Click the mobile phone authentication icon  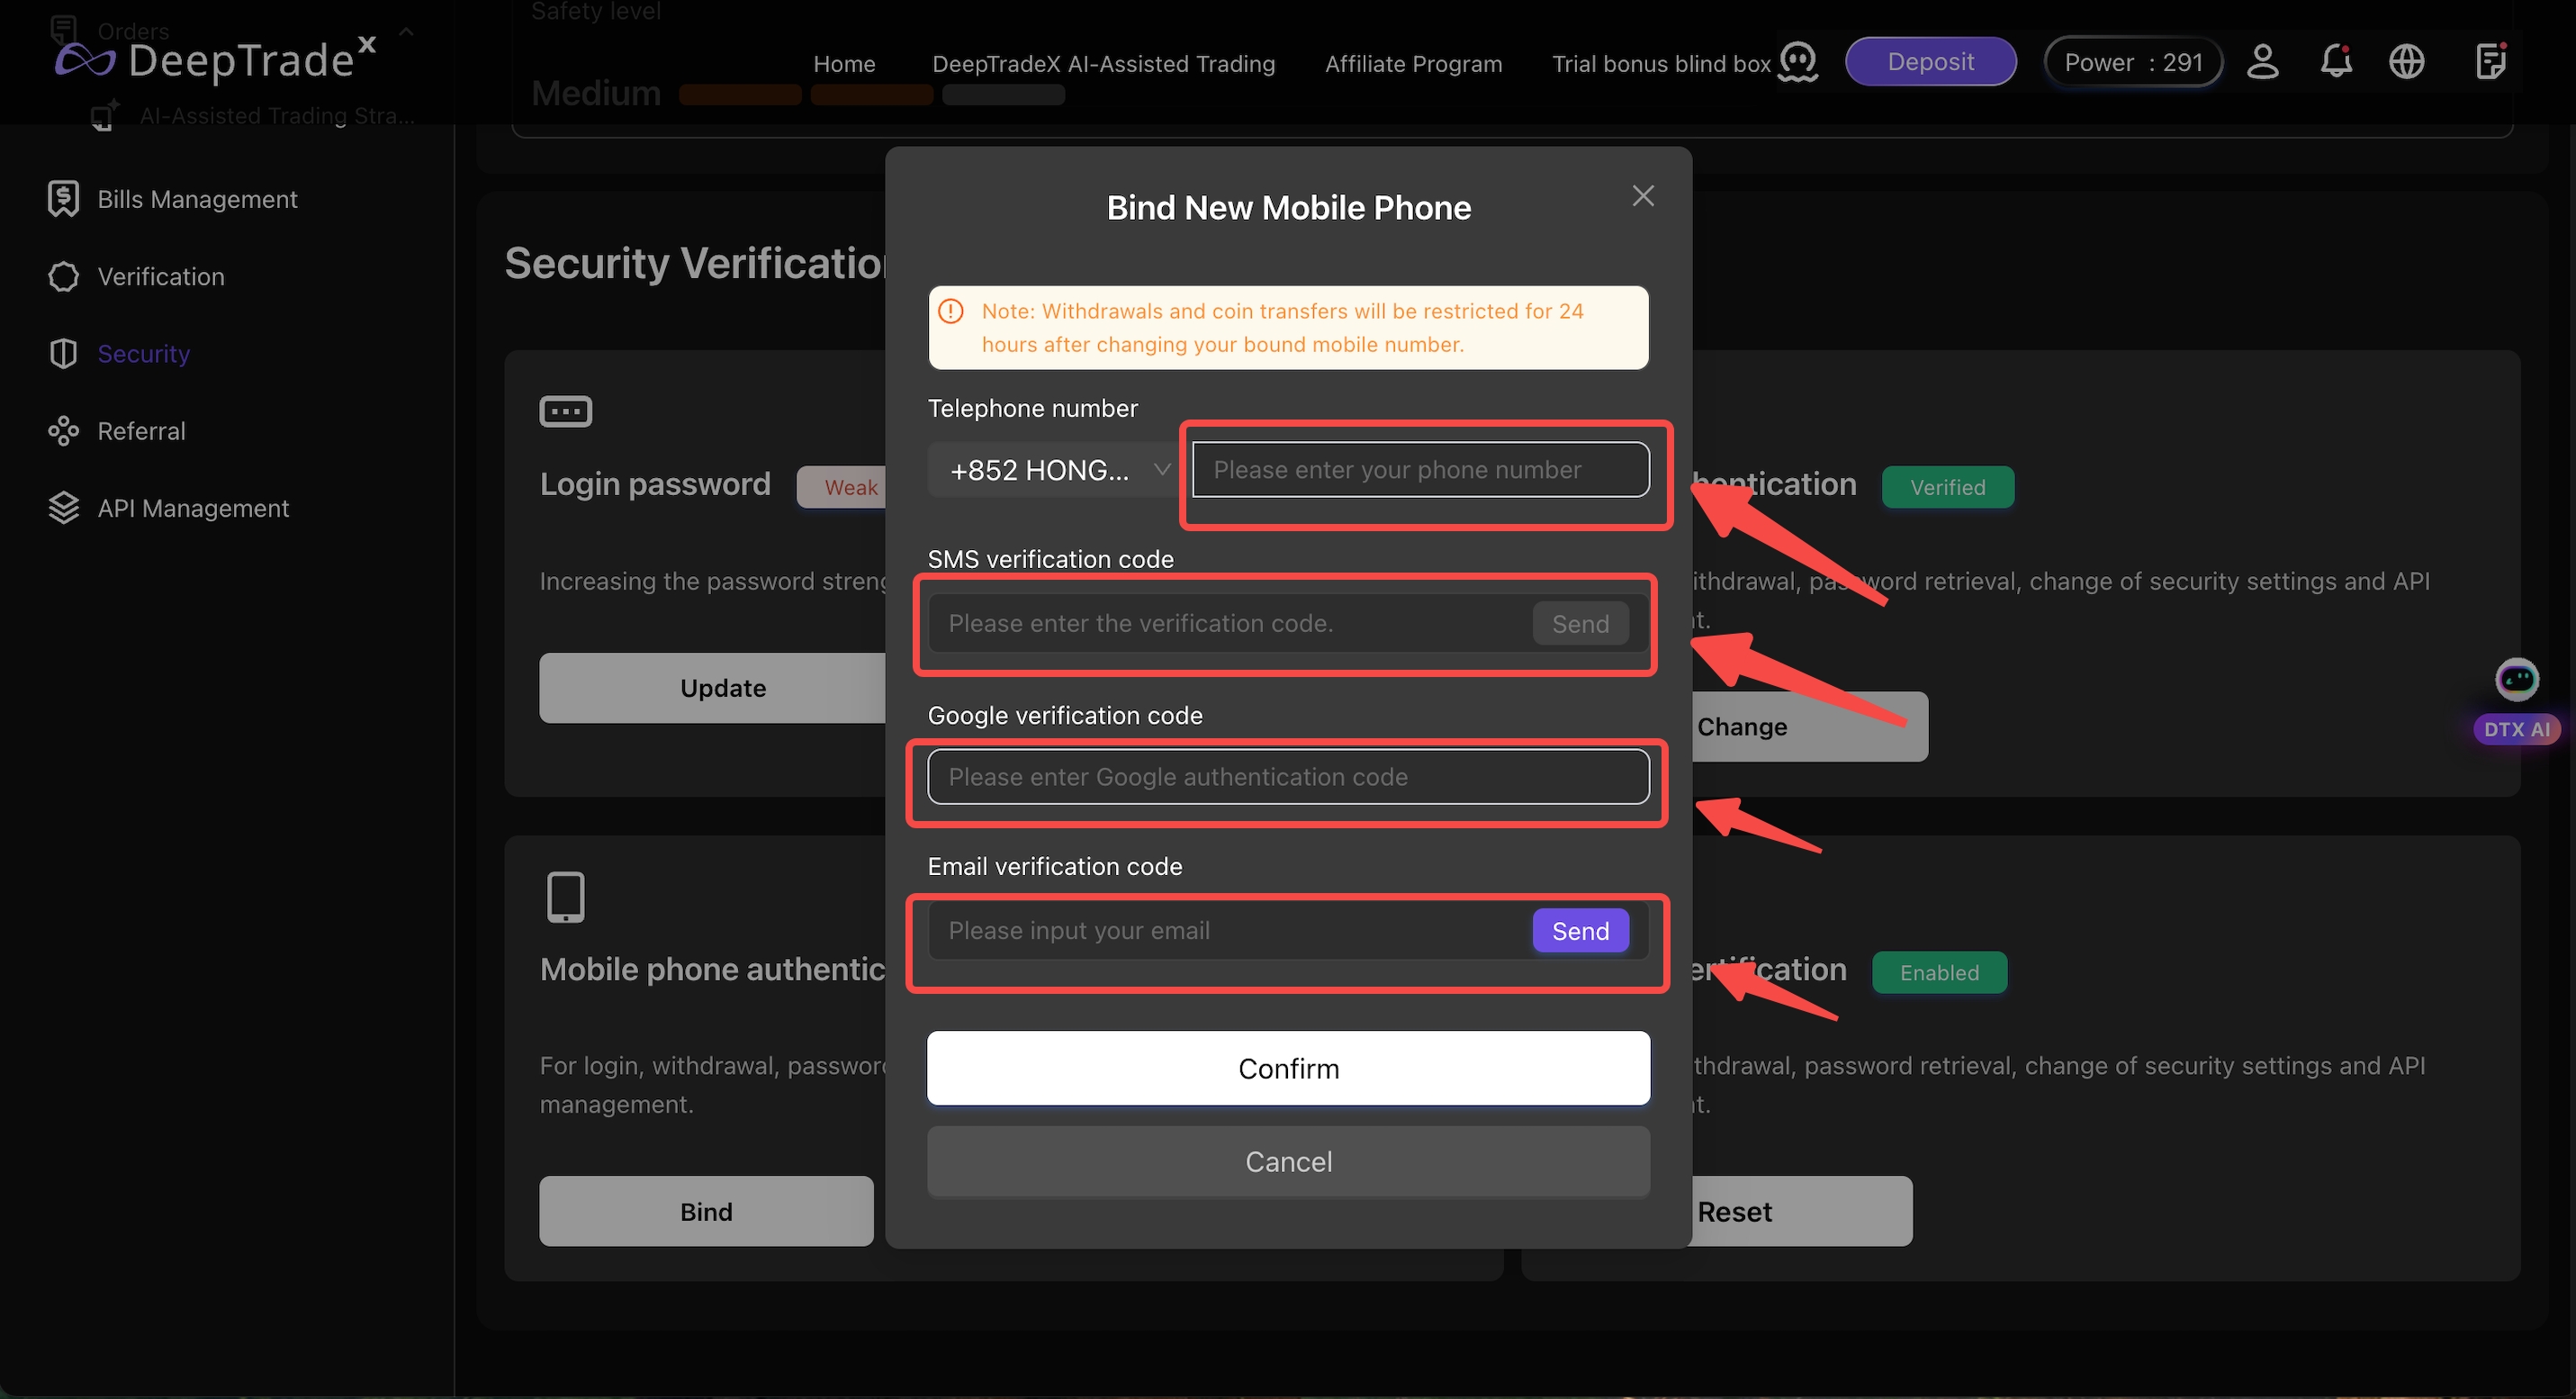pos(566,896)
